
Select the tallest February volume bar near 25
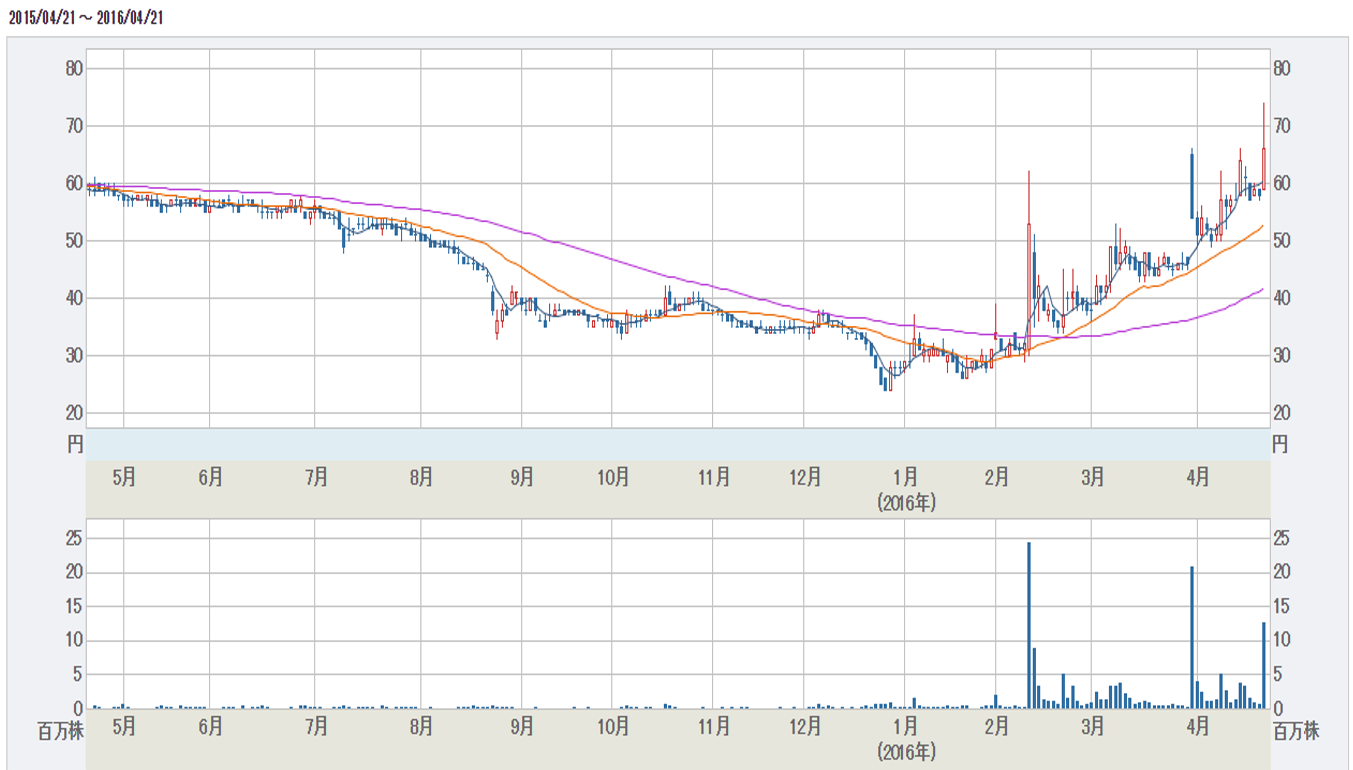coord(1029,625)
